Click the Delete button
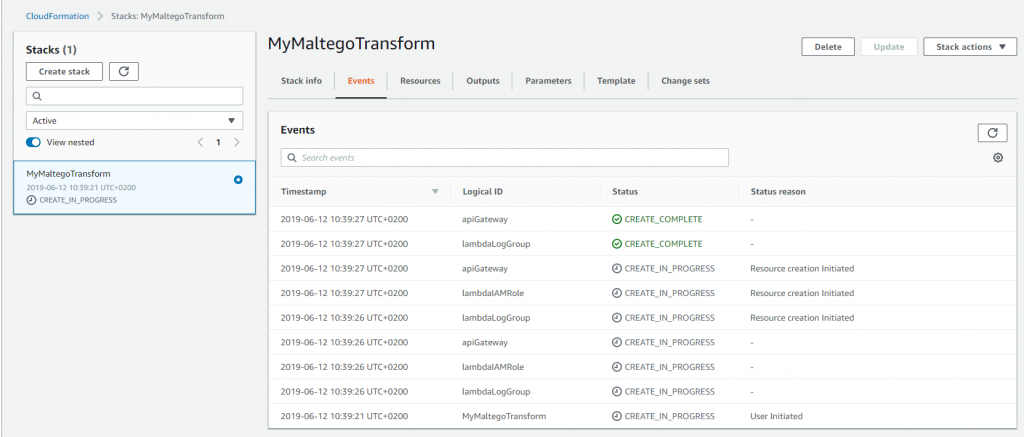Screen dimensions: 1024x437 click(x=828, y=47)
